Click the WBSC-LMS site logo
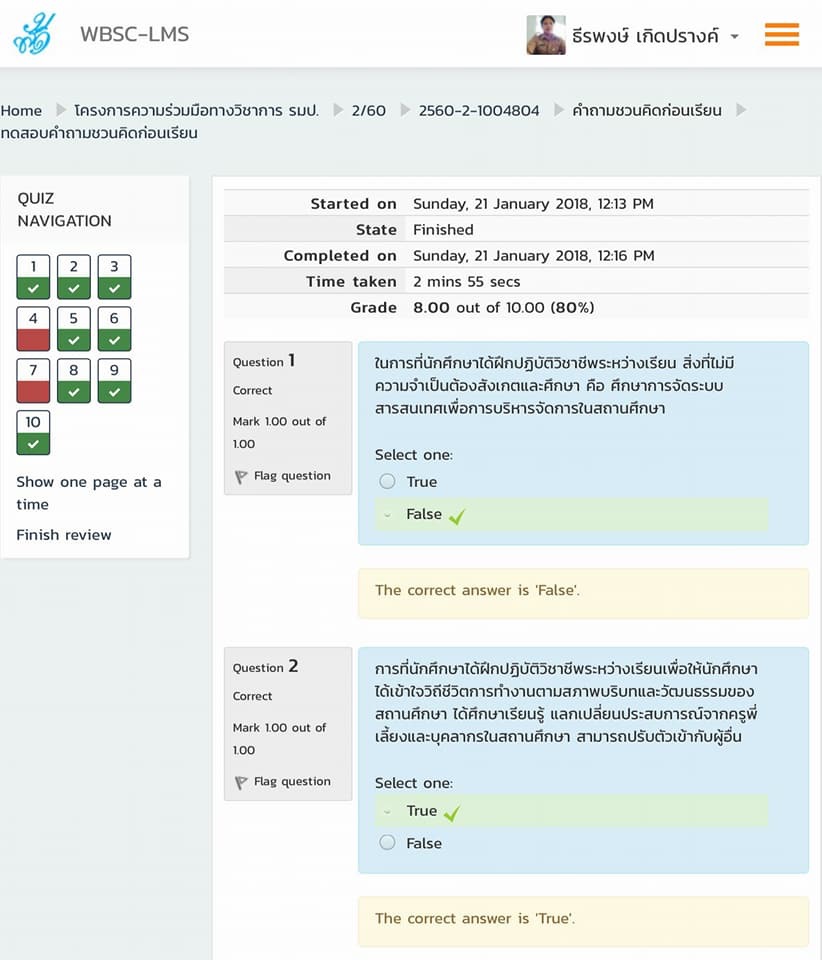This screenshot has width=822, height=960. pyautogui.click(x=35, y=34)
